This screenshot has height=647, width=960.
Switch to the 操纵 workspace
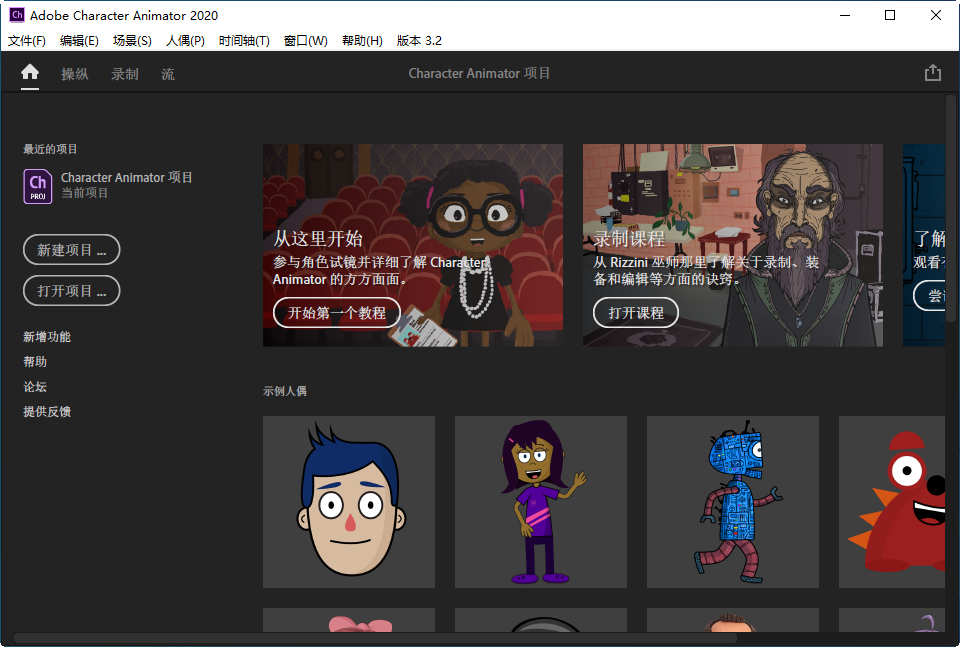pos(75,73)
